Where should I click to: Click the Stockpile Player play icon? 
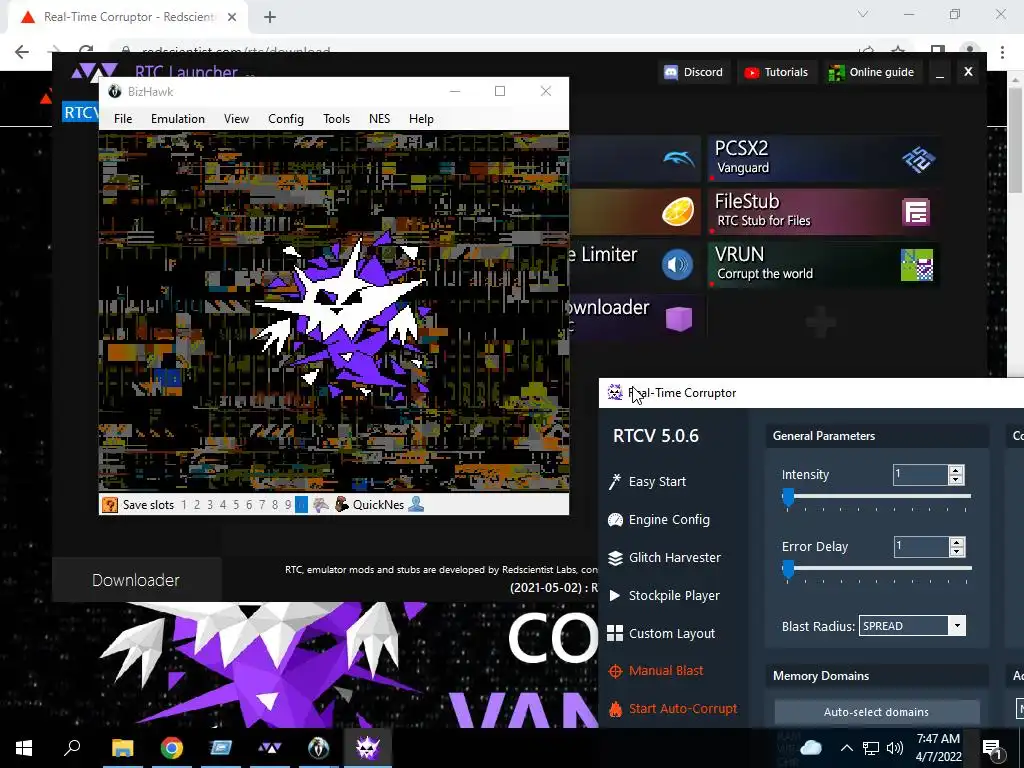(x=615, y=595)
